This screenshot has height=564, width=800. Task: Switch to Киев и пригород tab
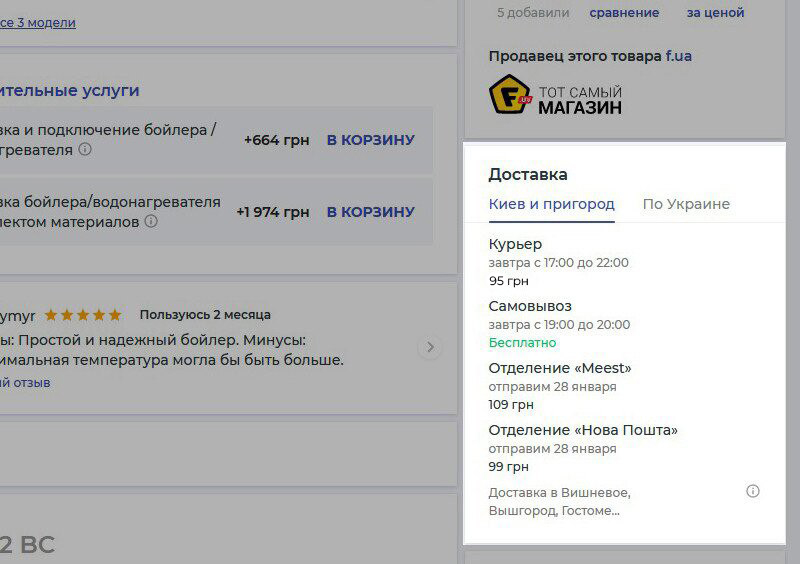(x=552, y=204)
